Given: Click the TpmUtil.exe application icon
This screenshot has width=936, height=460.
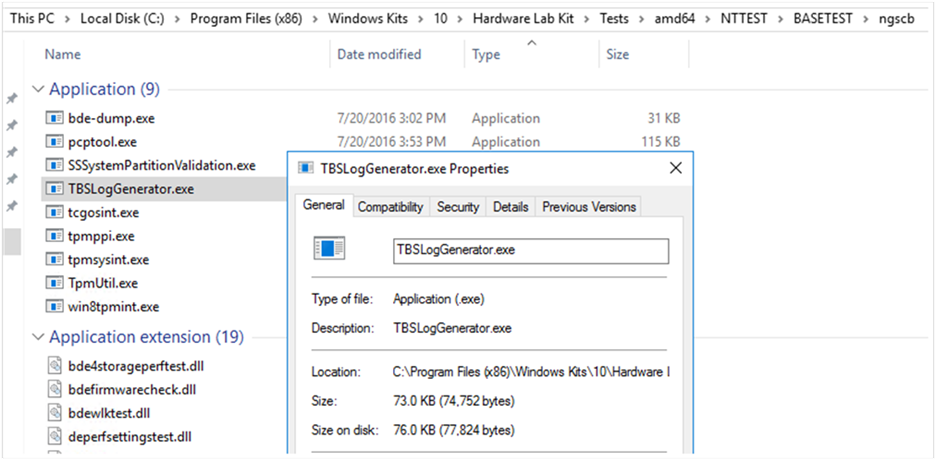Looking at the screenshot, I should coord(54,283).
